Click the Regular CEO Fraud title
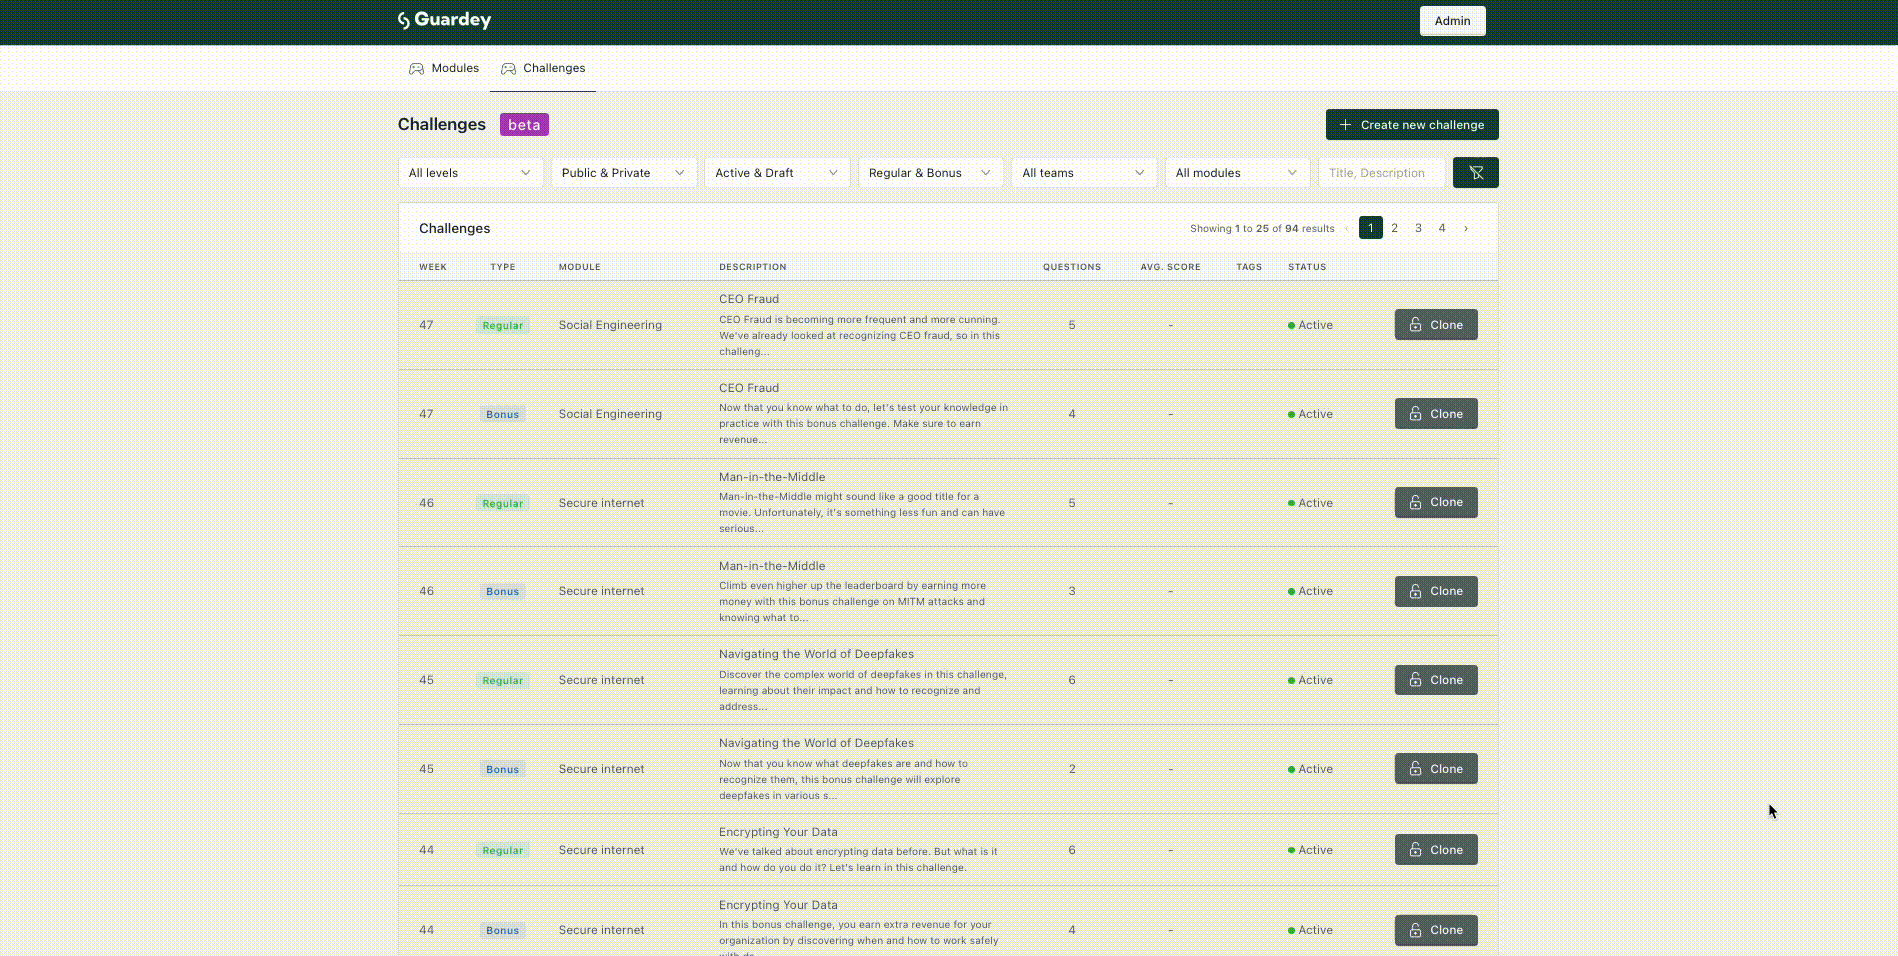This screenshot has height=956, width=1898. (749, 299)
